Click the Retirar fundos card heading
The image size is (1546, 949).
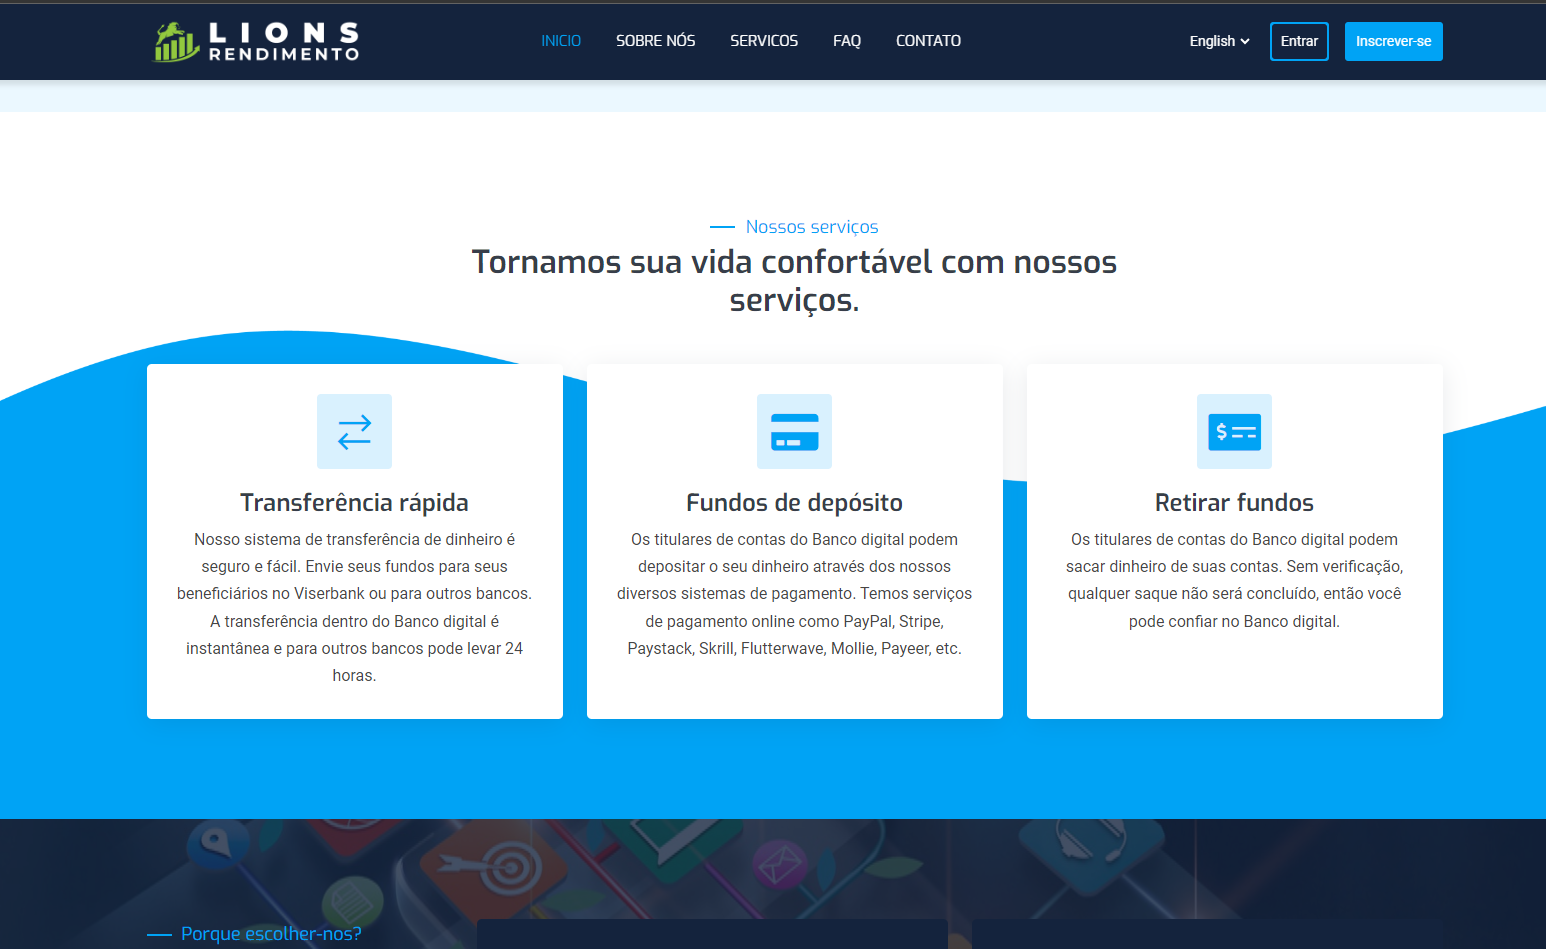point(1234,502)
